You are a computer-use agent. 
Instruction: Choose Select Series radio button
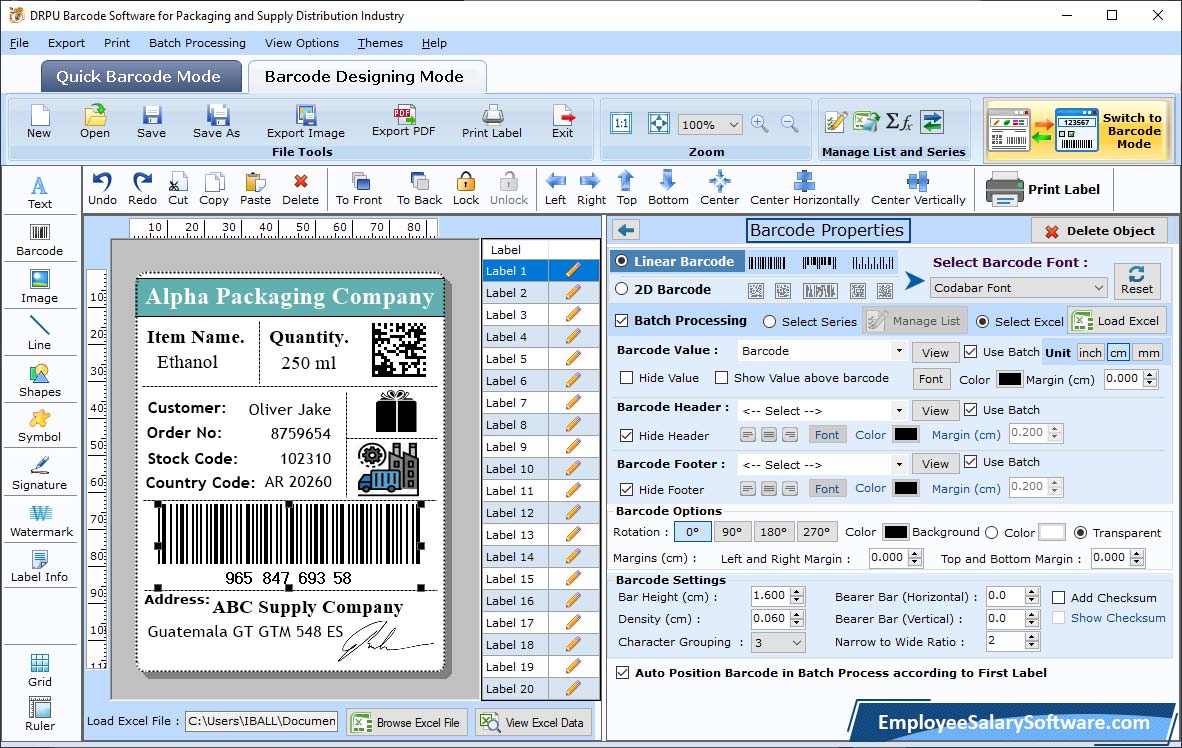tap(769, 322)
